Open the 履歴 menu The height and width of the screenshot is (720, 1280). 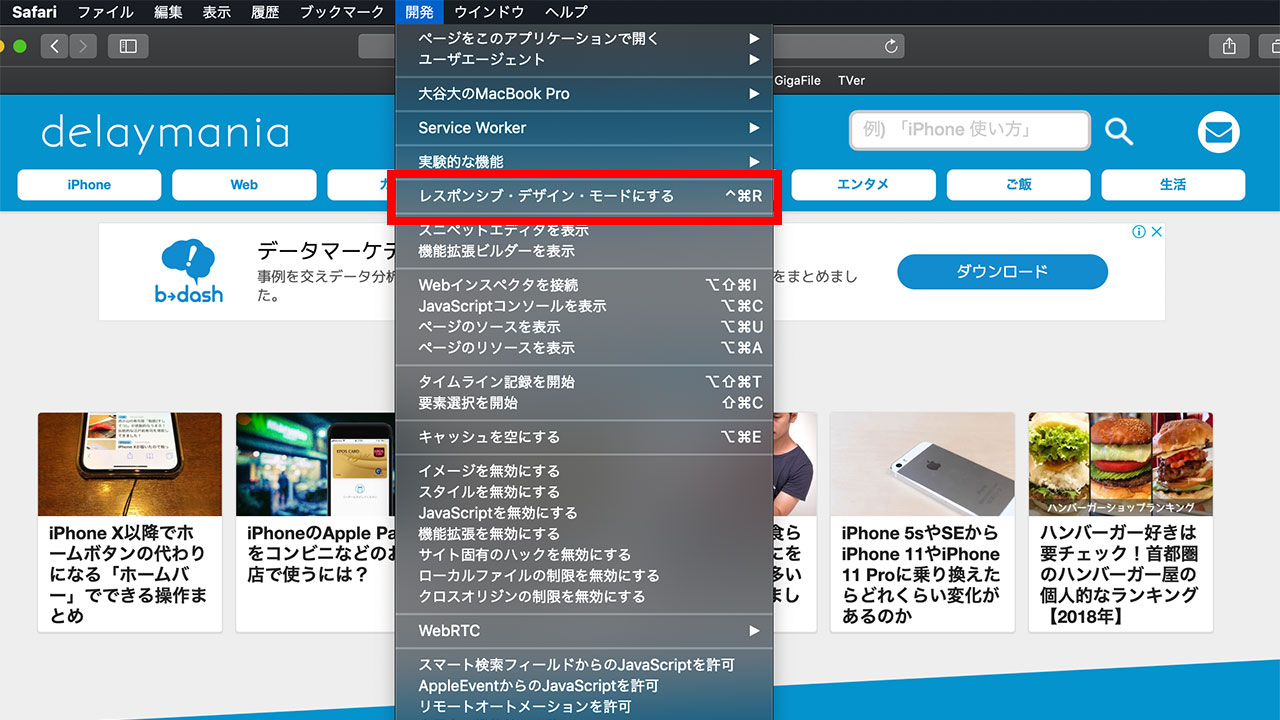[x=264, y=12]
